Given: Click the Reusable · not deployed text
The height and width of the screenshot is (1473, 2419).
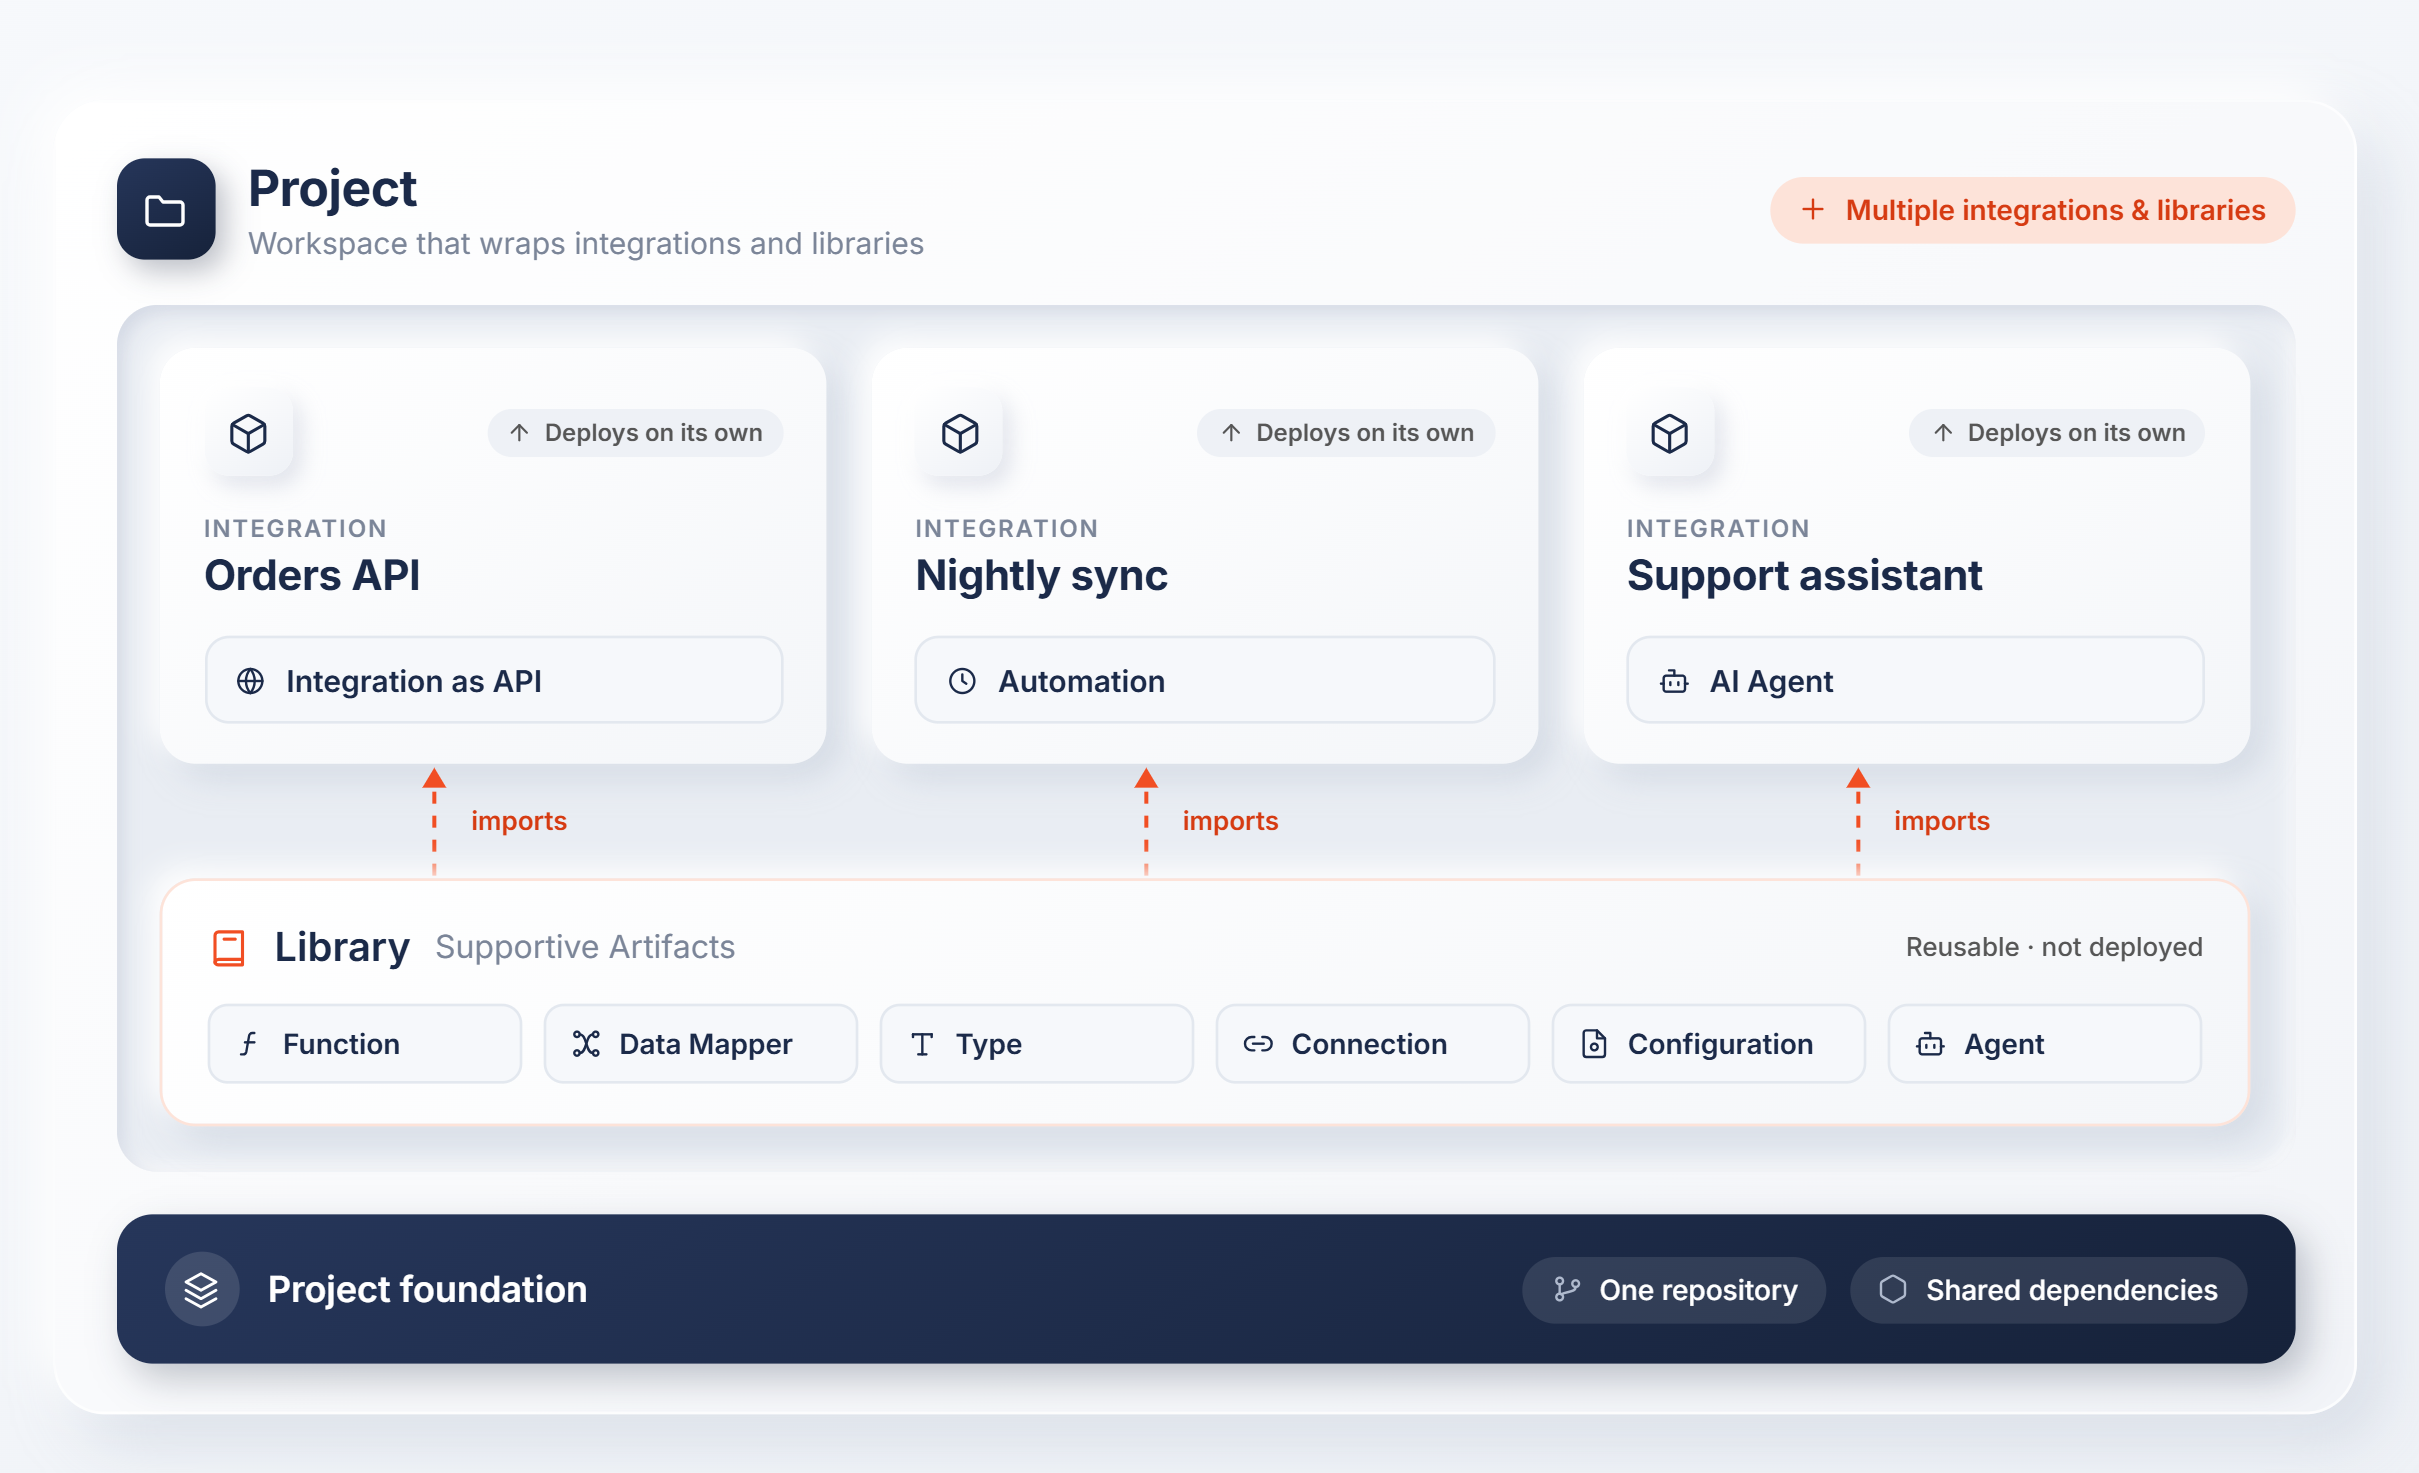Looking at the screenshot, I should click(2054, 947).
